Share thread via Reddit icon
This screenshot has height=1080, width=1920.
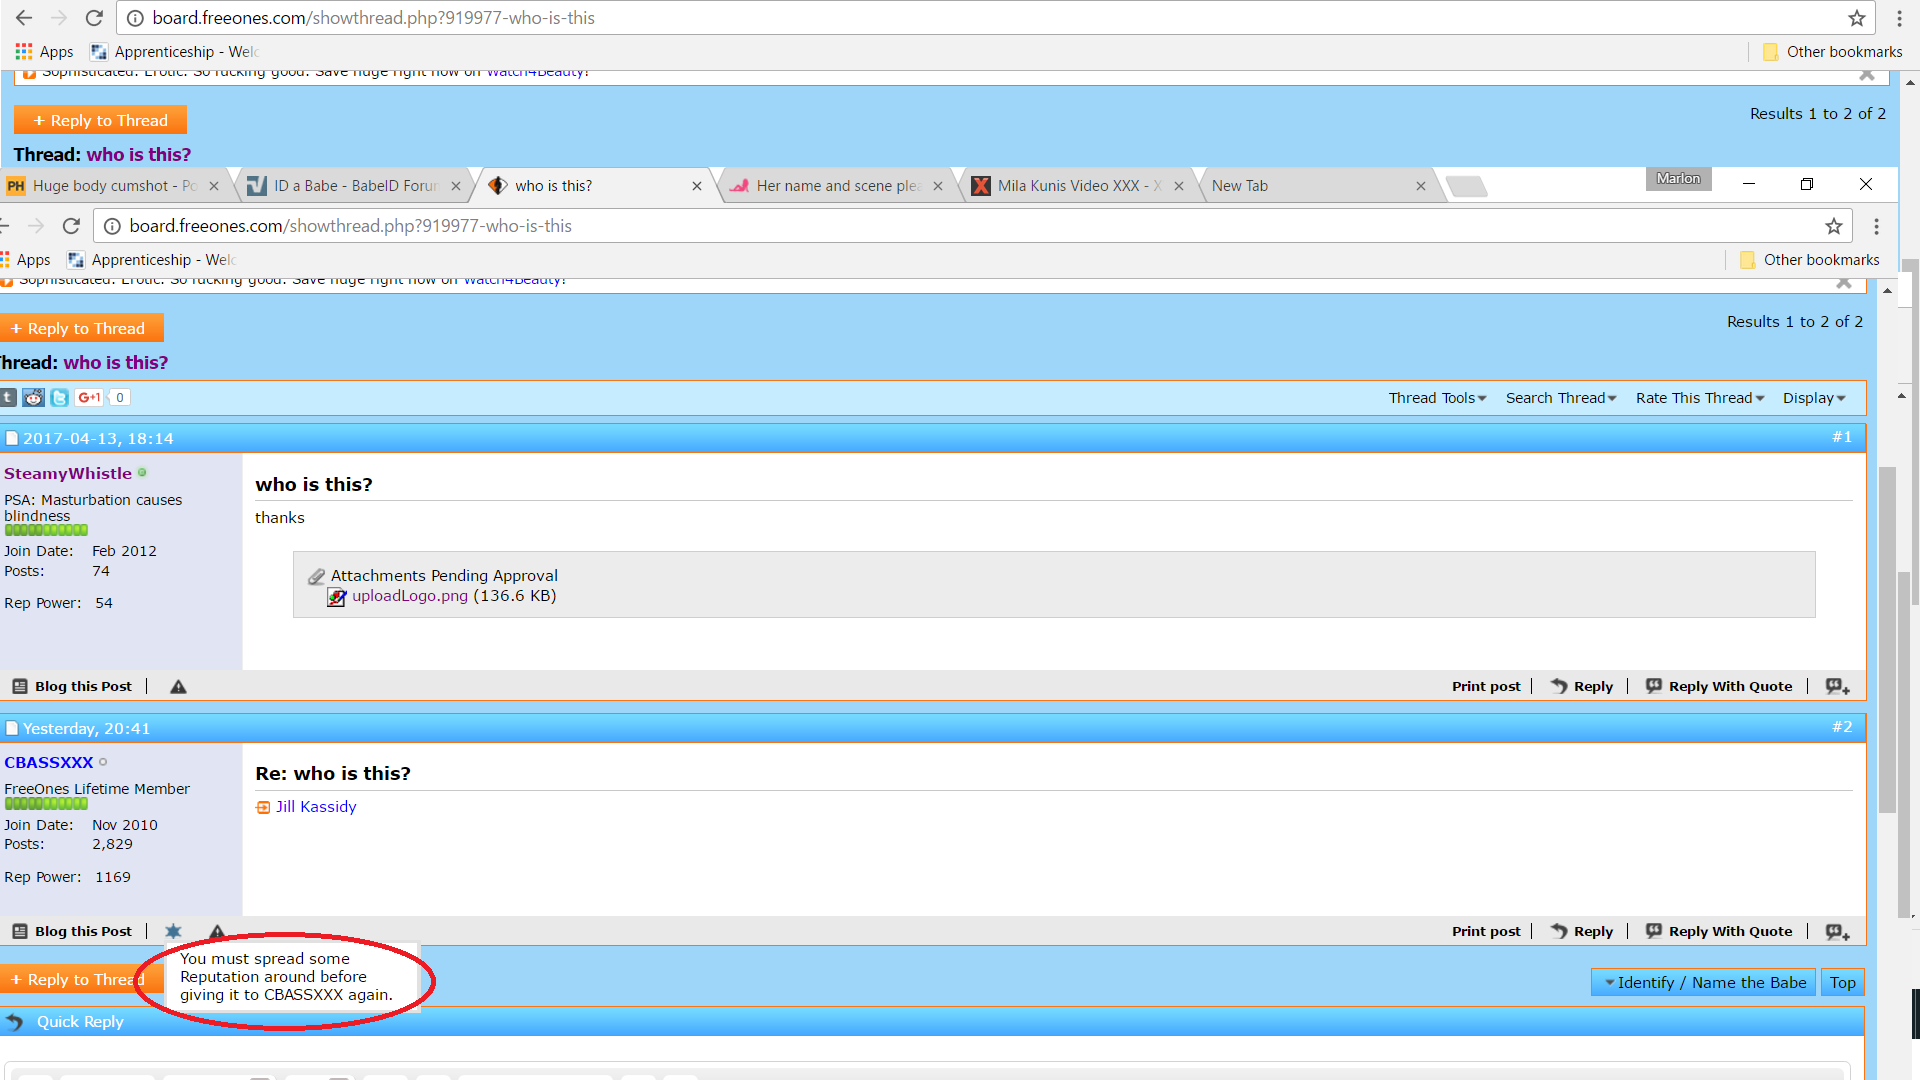(34, 398)
